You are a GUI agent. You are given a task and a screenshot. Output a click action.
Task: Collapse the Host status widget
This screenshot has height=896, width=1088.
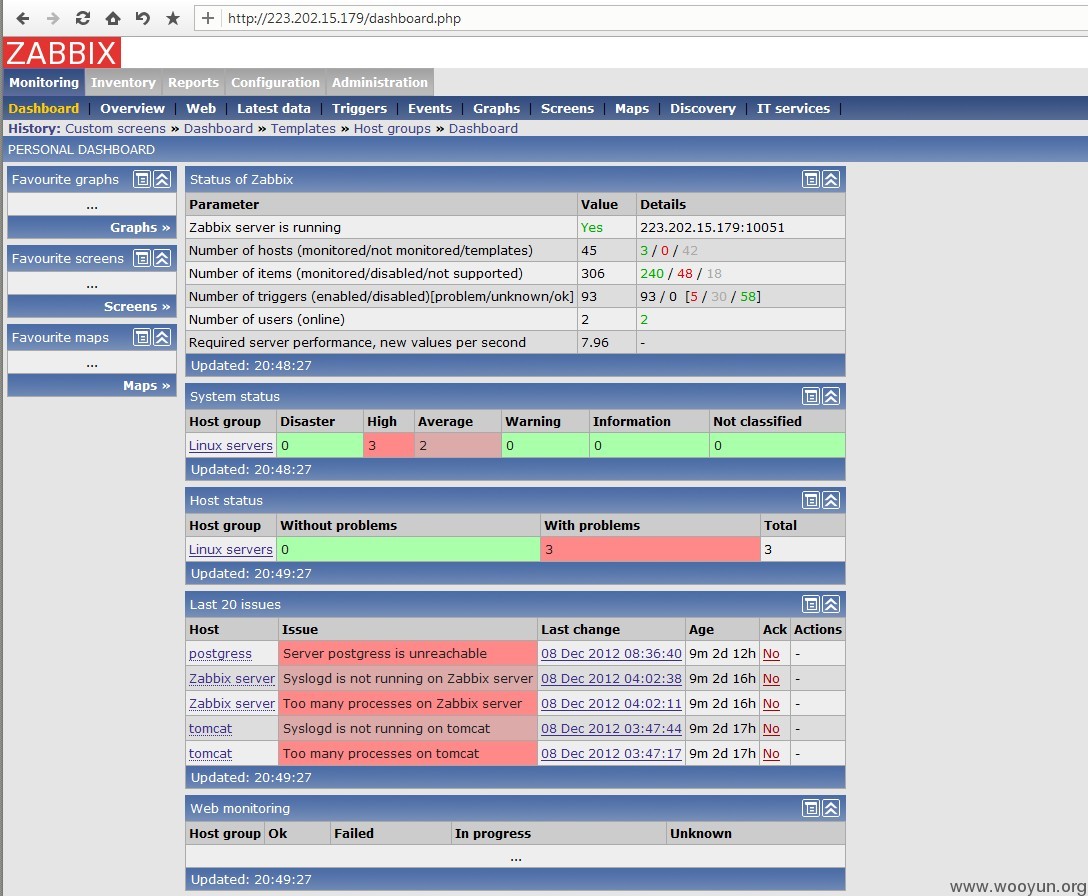tap(831, 500)
